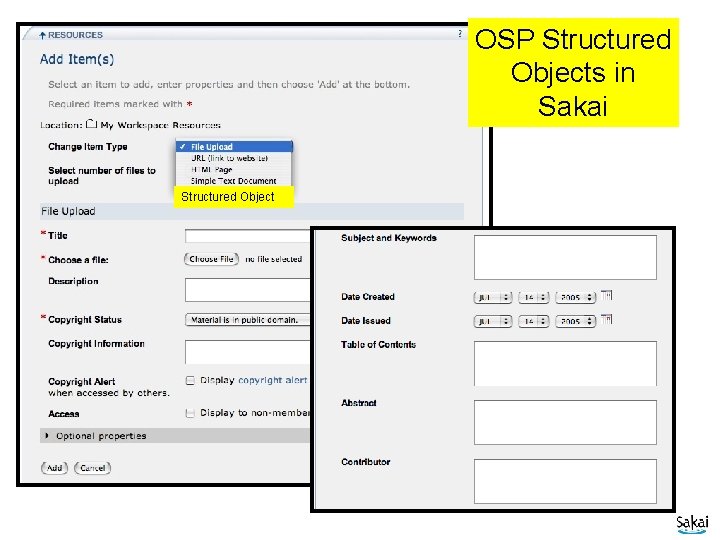Open Date Issued year dropdown
The image size is (720, 540).
(575, 321)
